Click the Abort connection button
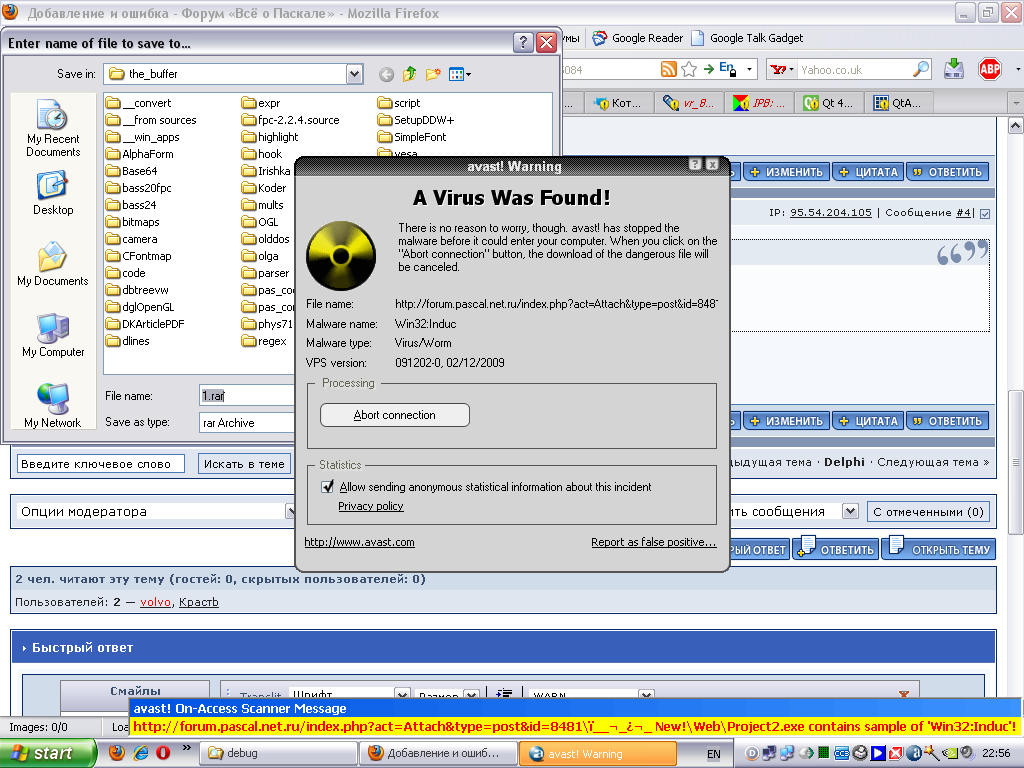The height and width of the screenshot is (768, 1024). (x=394, y=415)
